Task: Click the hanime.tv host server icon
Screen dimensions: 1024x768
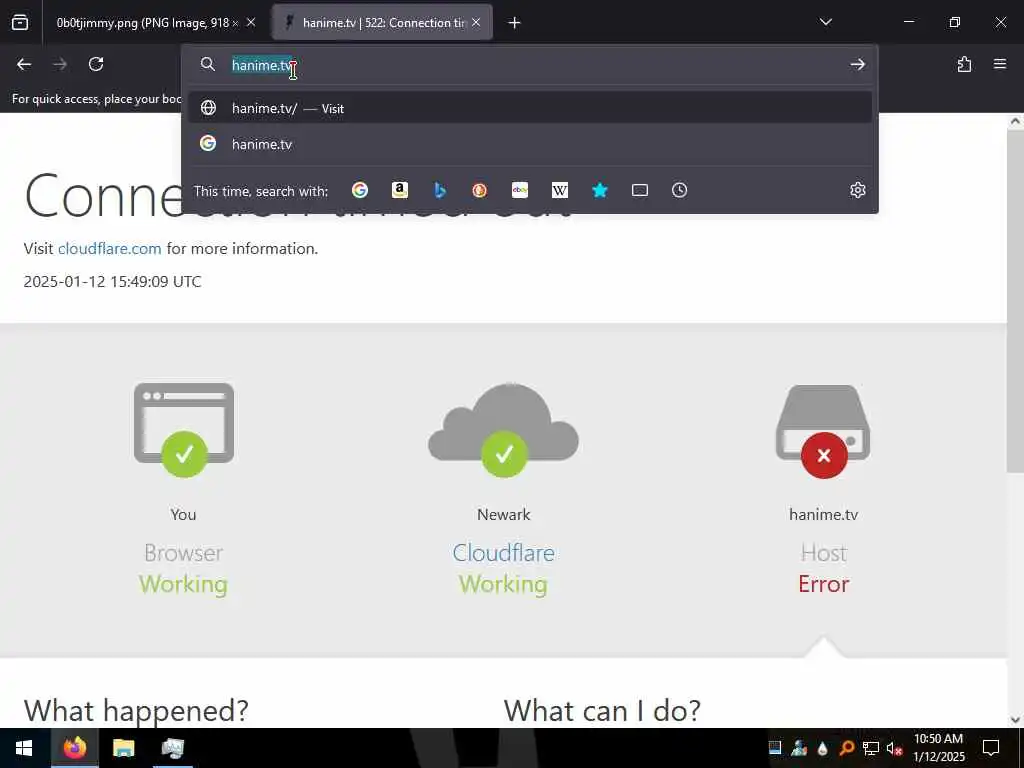Action: pos(824,431)
